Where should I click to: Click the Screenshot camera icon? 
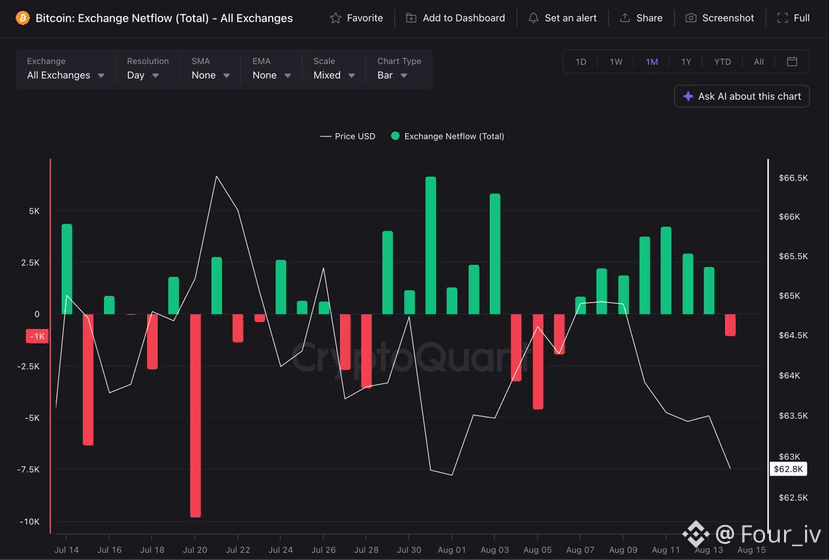690,18
